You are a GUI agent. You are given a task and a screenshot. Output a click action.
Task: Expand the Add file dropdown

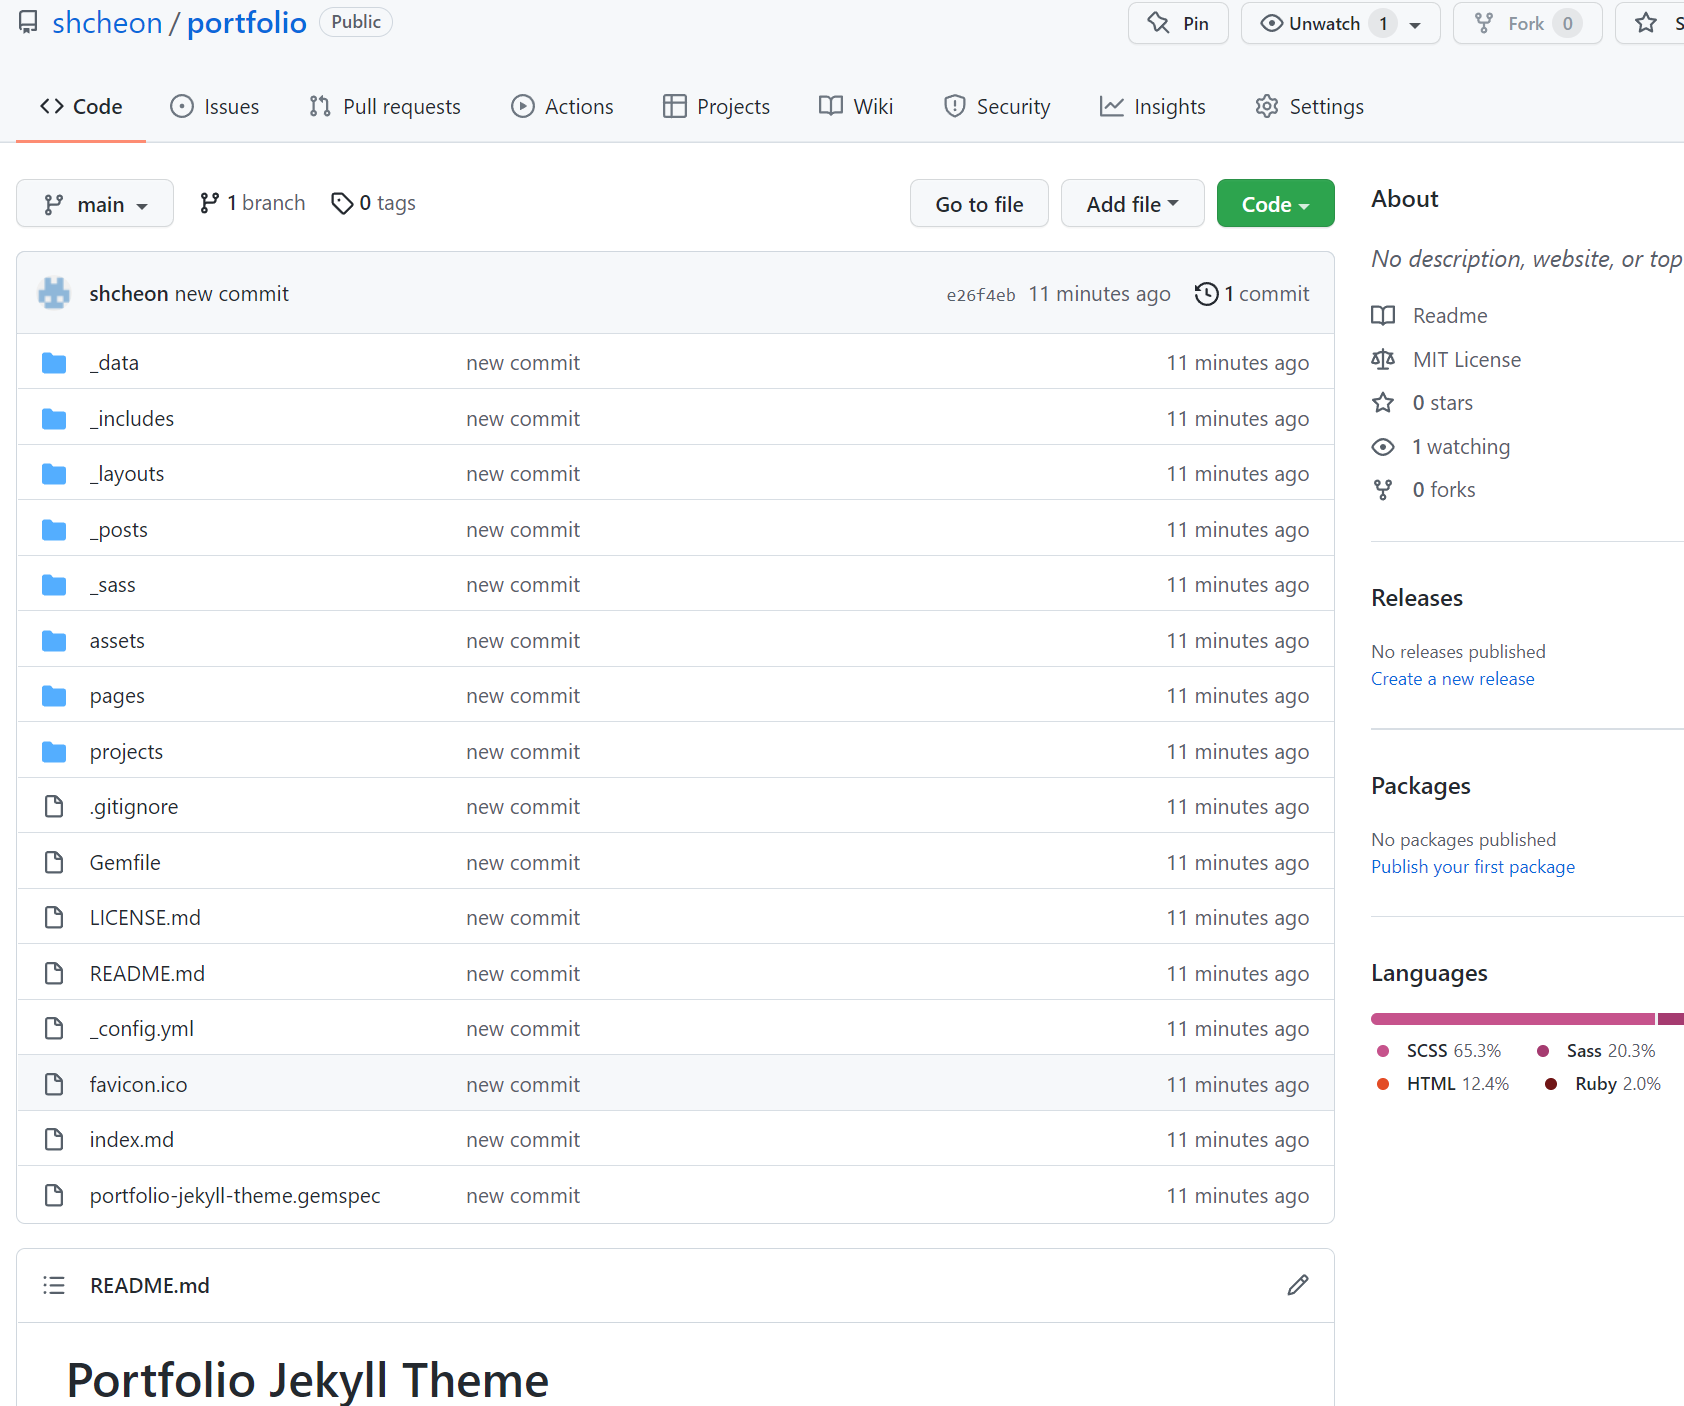click(x=1132, y=203)
